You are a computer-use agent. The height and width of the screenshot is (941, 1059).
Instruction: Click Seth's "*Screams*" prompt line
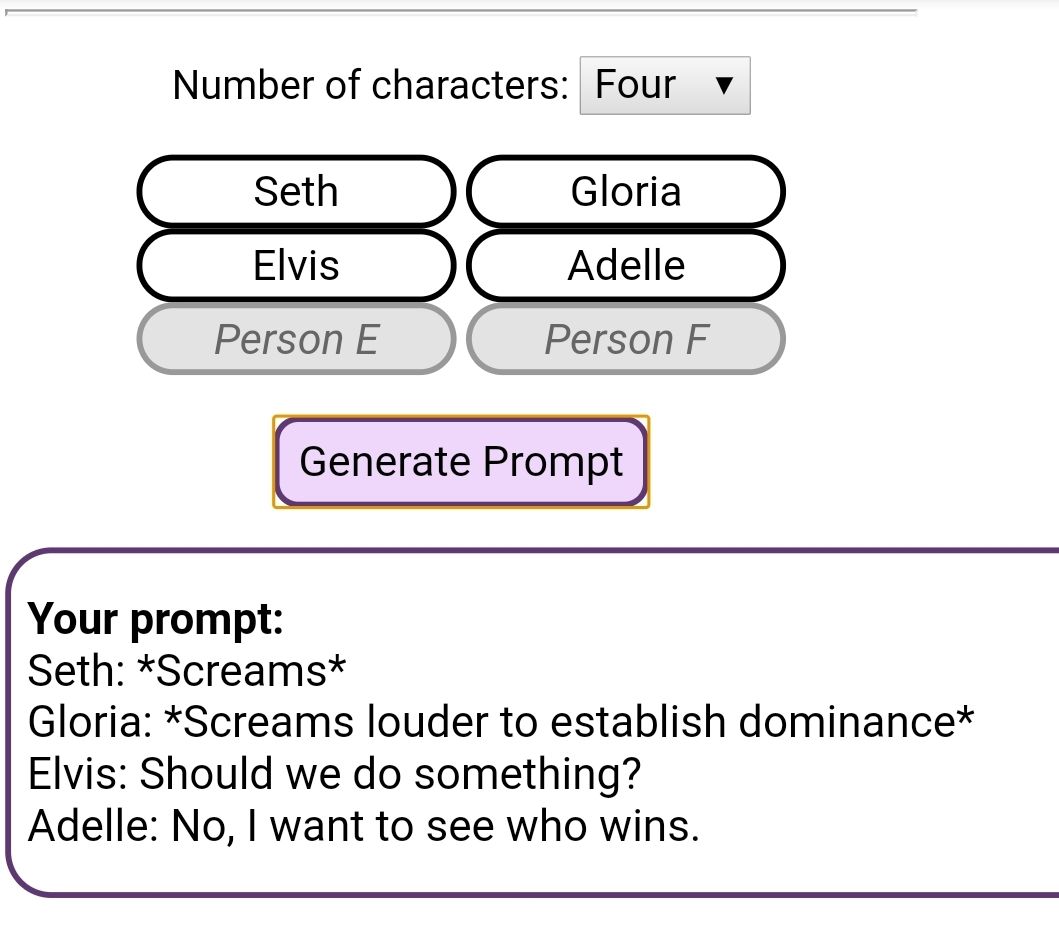[x=187, y=671]
